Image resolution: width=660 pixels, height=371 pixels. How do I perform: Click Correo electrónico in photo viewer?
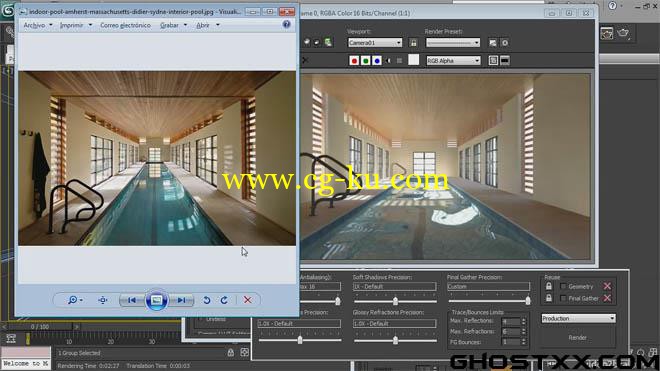click(x=125, y=25)
